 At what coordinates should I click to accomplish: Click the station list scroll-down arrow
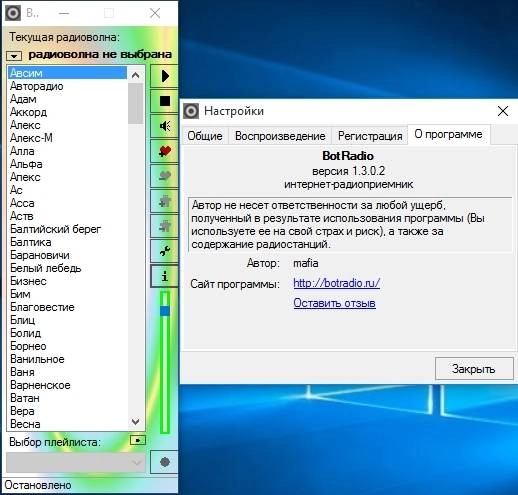(135, 422)
